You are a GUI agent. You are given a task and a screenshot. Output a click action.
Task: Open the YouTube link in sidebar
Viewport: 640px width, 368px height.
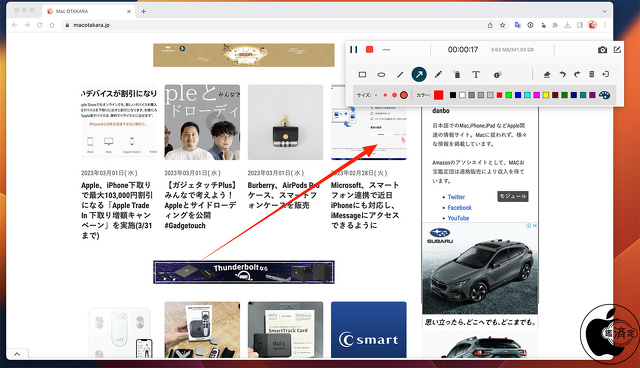pos(458,218)
